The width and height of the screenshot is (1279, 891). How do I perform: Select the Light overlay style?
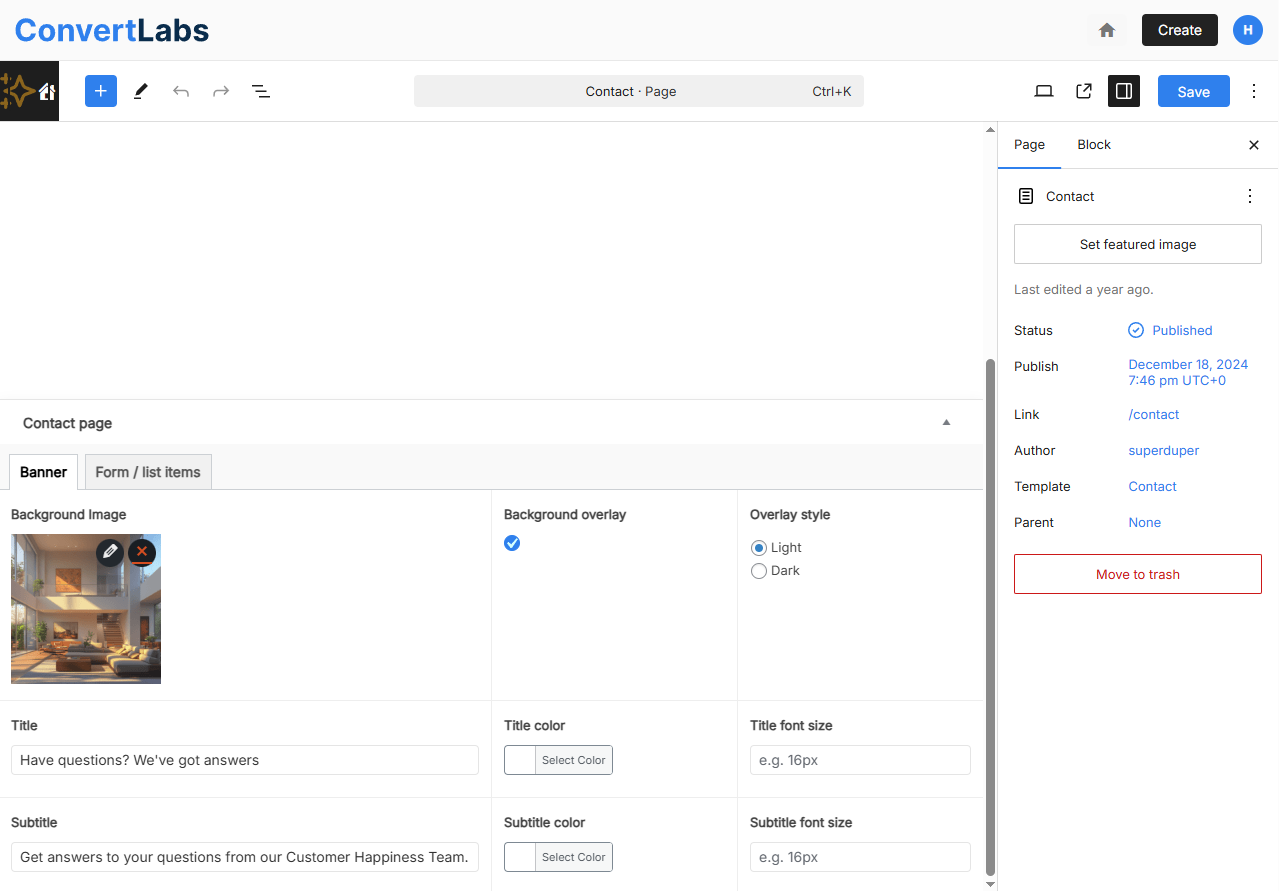point(759,548)
